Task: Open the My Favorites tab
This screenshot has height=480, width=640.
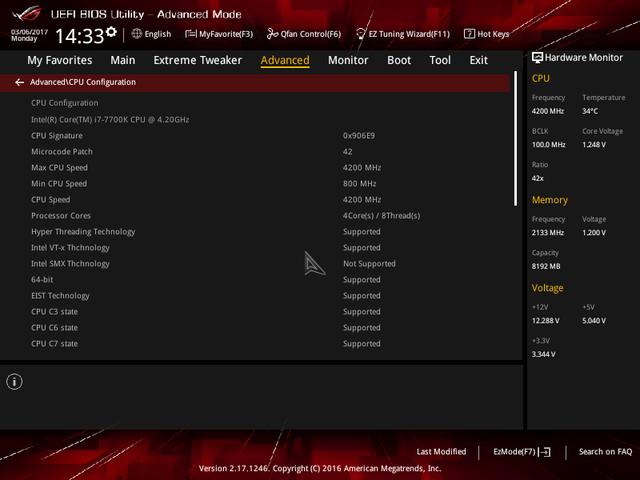Action: (60, 60)
